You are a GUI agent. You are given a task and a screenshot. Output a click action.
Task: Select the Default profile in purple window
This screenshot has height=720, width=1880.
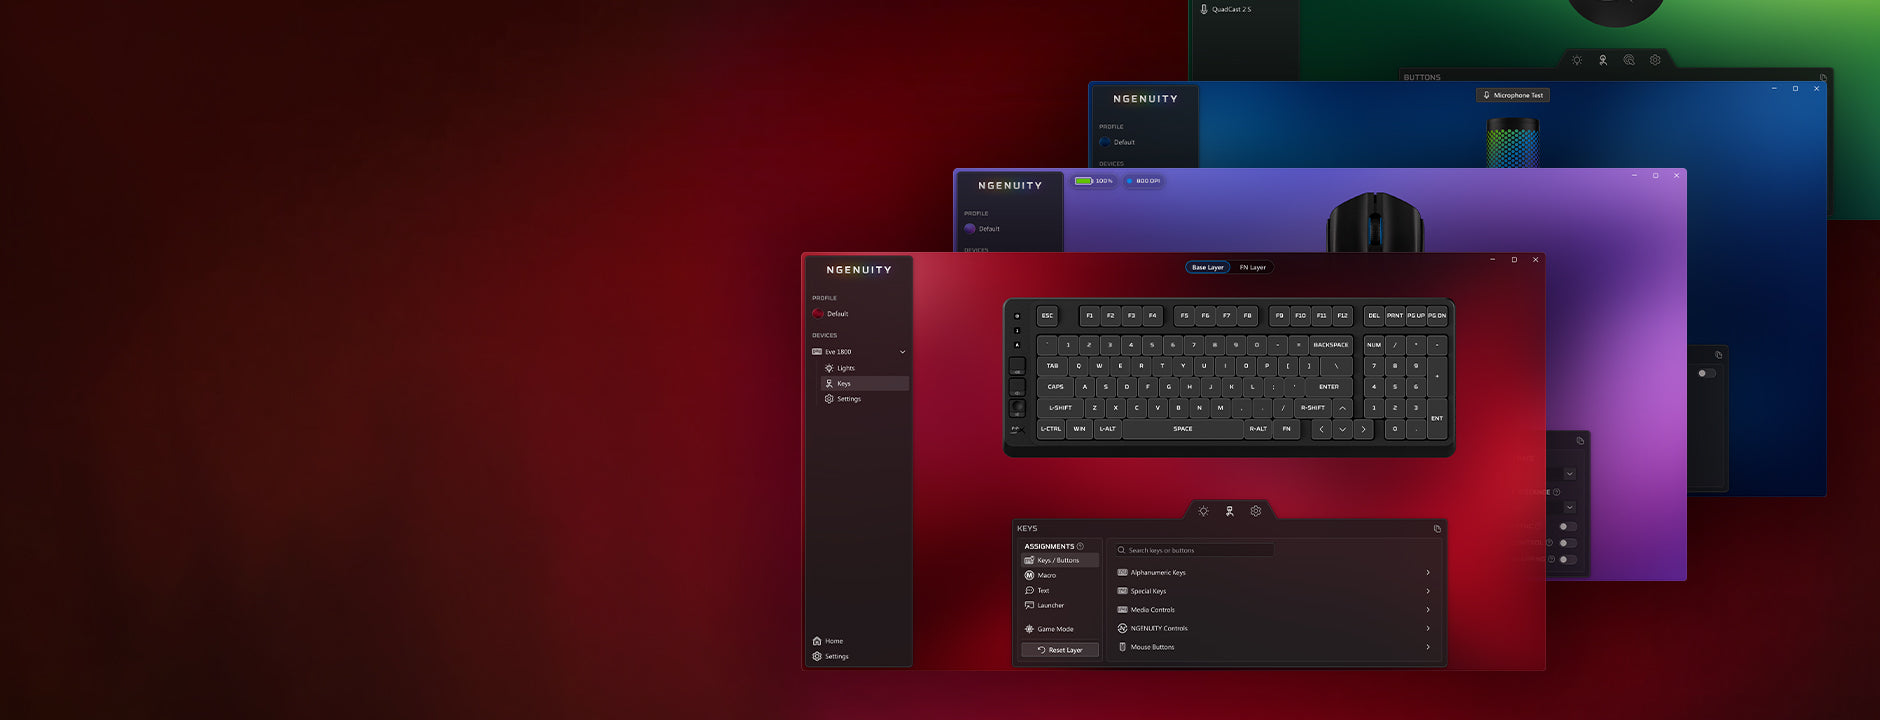point(982,229)
